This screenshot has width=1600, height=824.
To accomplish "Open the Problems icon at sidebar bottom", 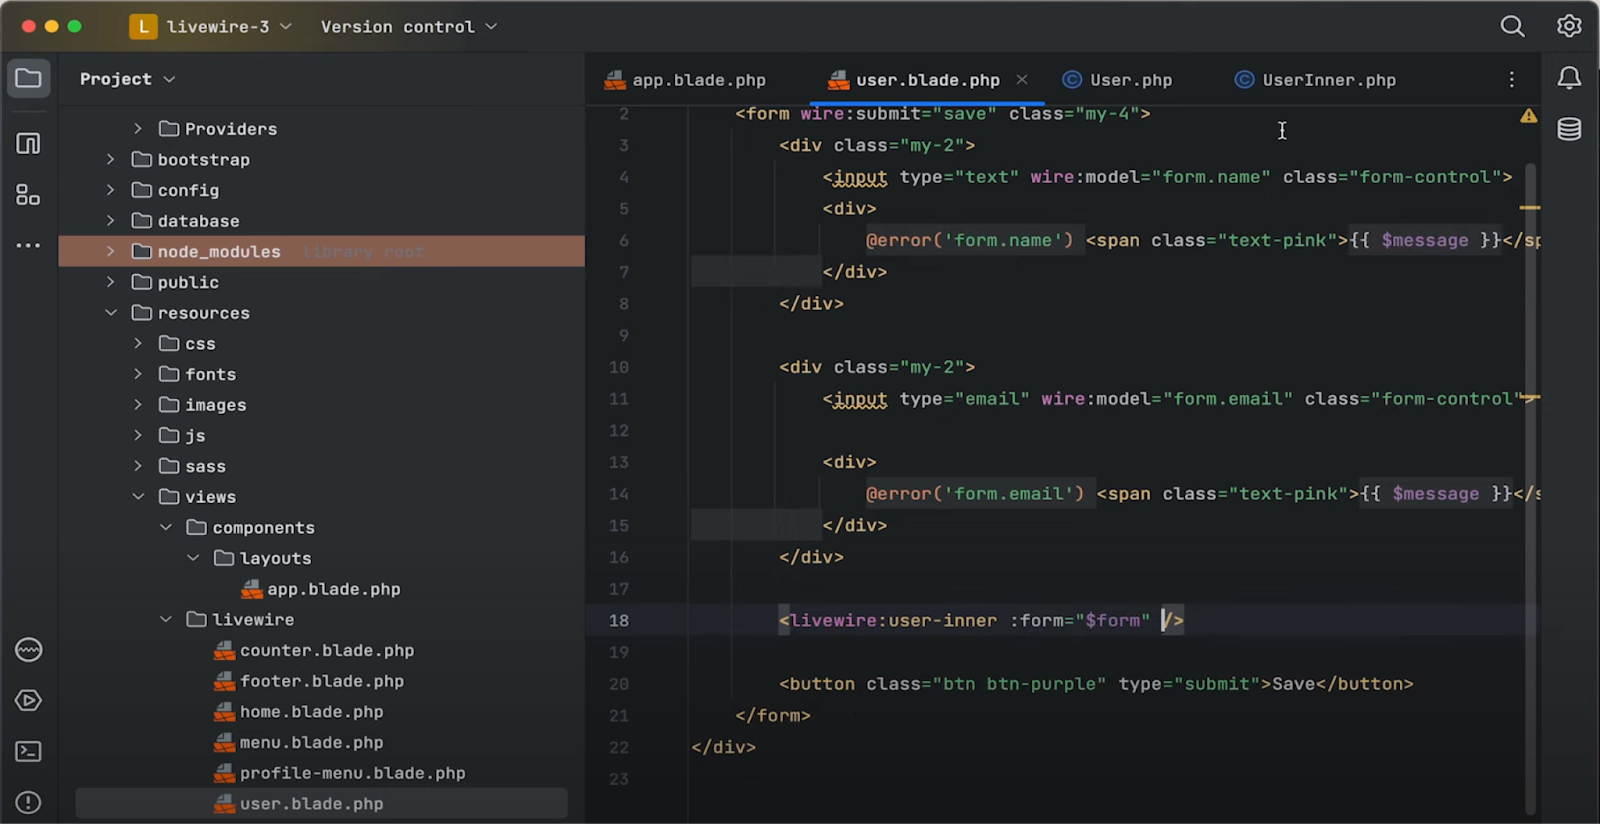I will [x=28, y=802].
